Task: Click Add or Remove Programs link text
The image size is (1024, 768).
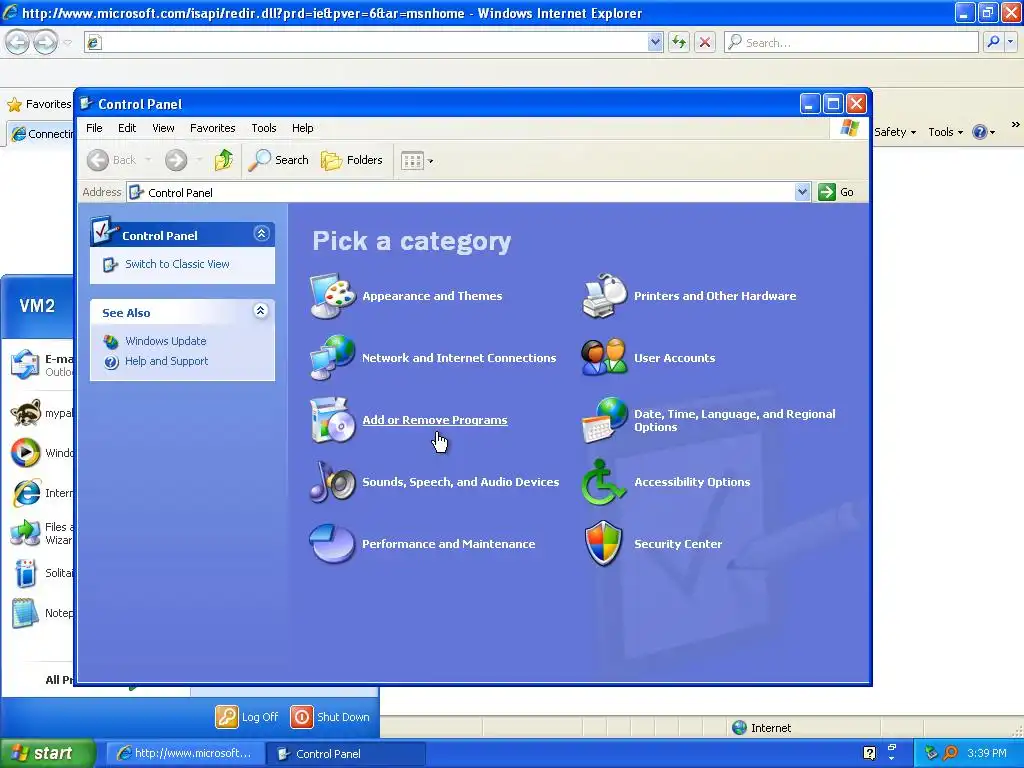Action: click(435, 420)
